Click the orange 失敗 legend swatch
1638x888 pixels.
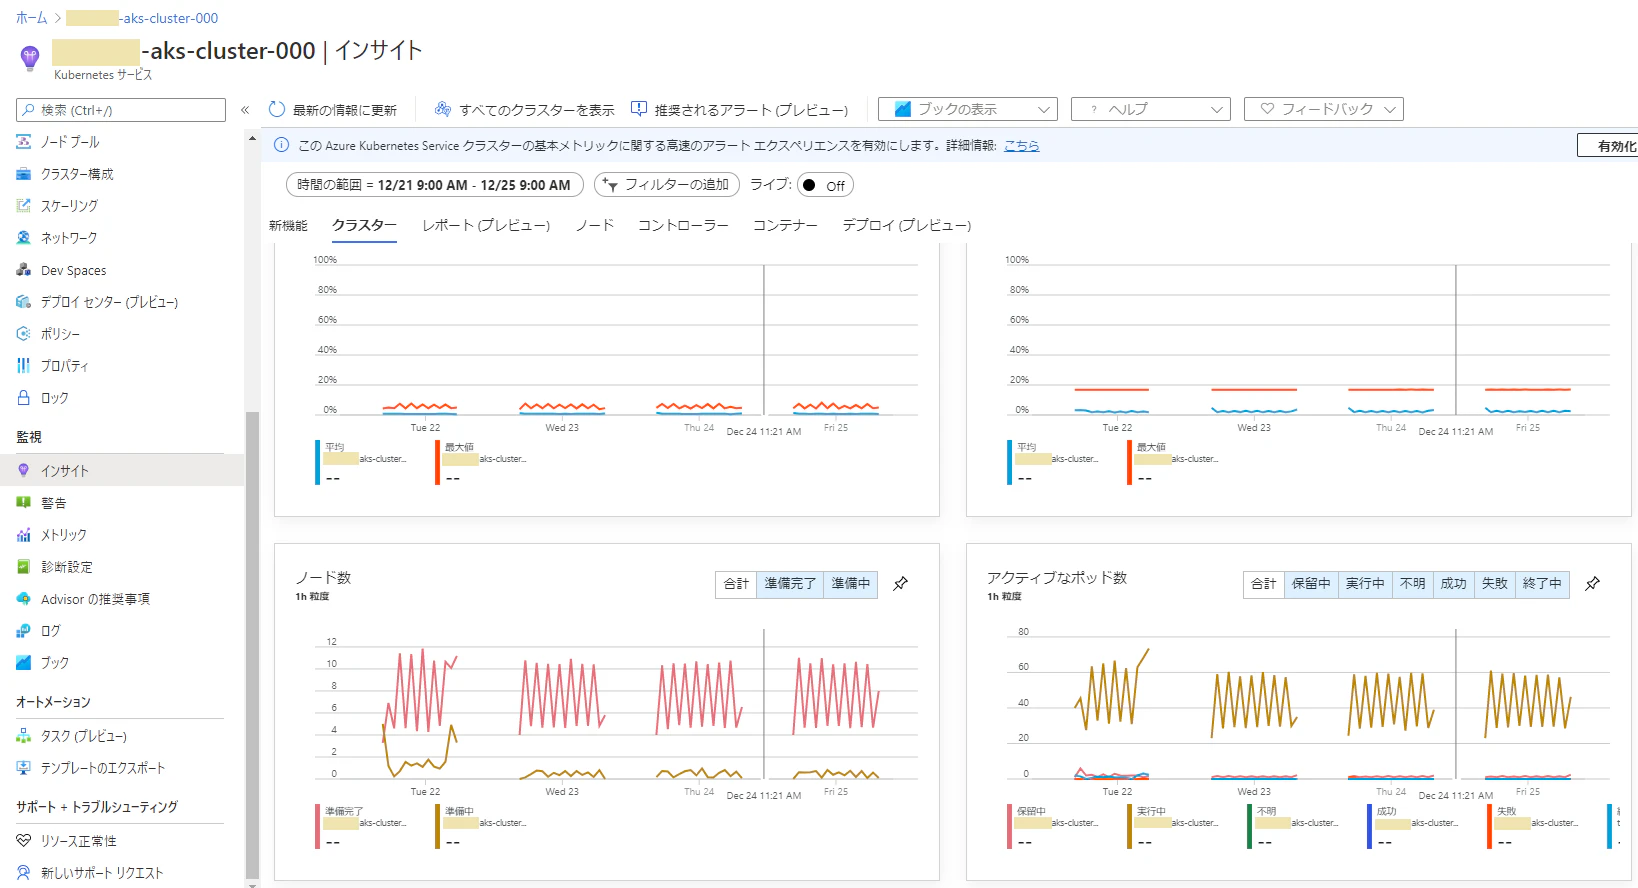click(1490, 826)
